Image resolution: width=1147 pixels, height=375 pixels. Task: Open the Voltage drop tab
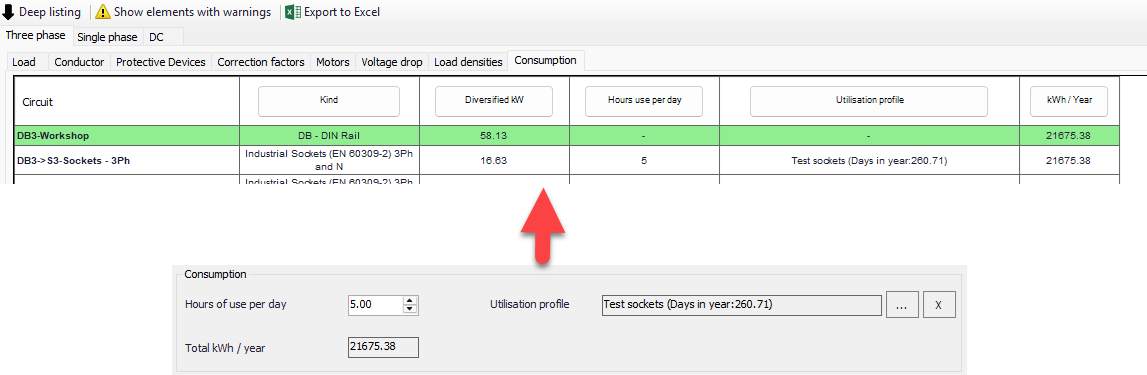(392, 62)
